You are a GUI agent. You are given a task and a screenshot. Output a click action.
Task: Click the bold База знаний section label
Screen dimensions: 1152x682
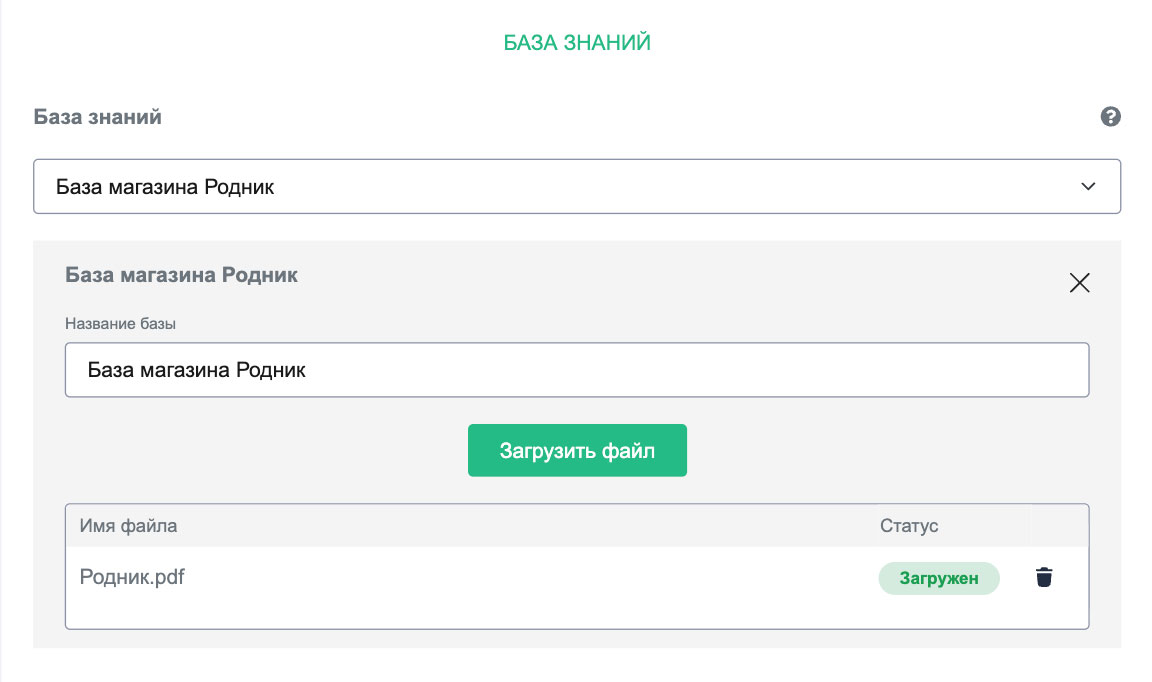[98, 117]
